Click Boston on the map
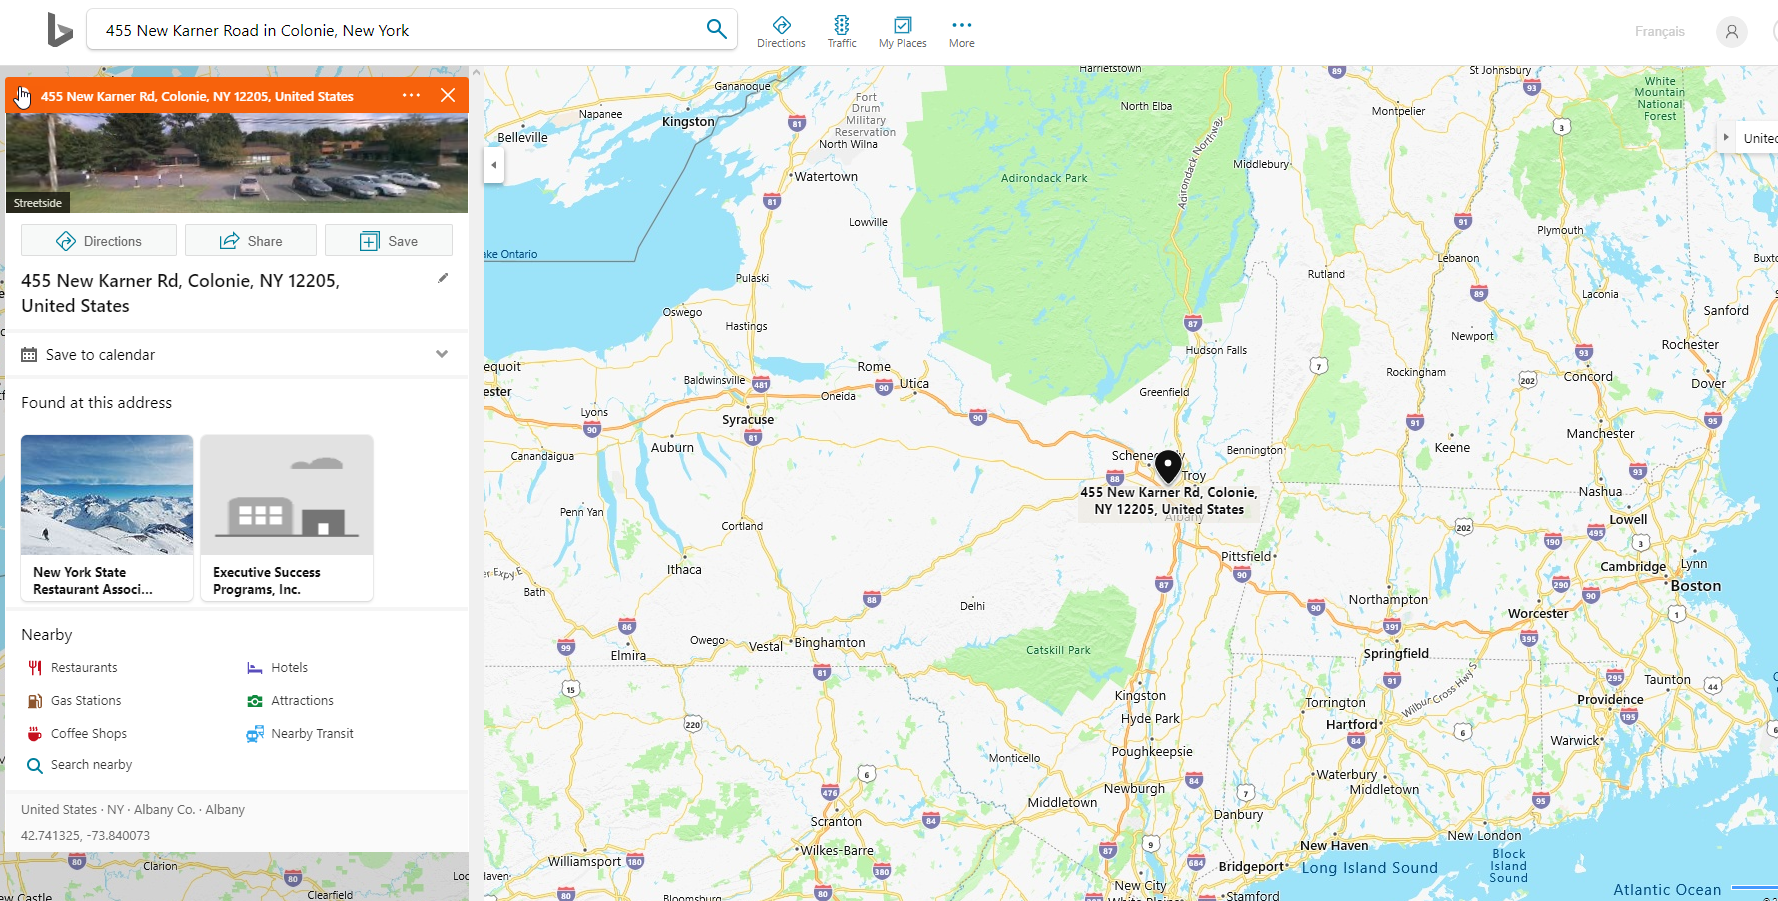 click(1696, 586)
